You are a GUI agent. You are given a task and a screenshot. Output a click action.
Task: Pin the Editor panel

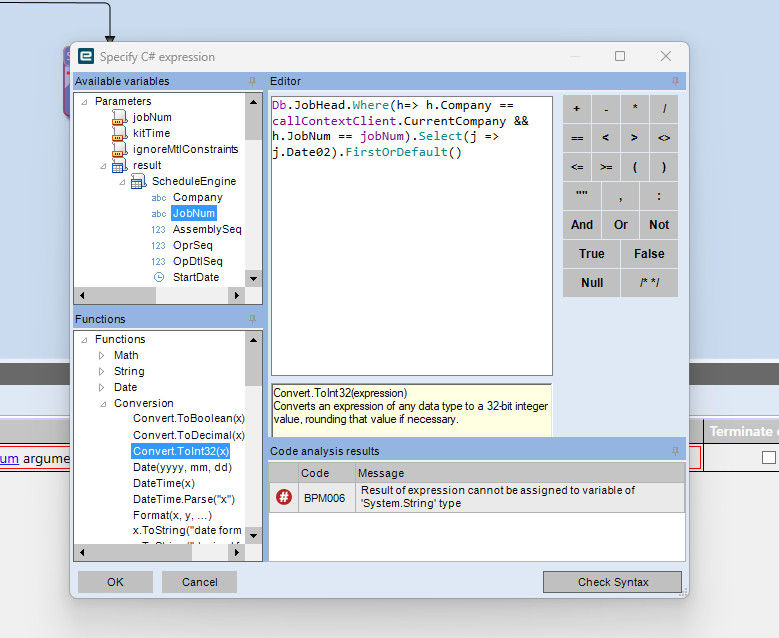[x=675, y=81]
